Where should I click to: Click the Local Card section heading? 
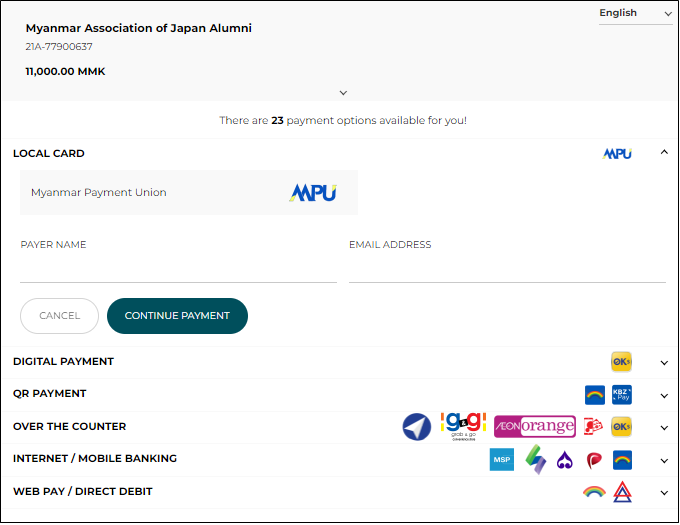tap(49, 154)
